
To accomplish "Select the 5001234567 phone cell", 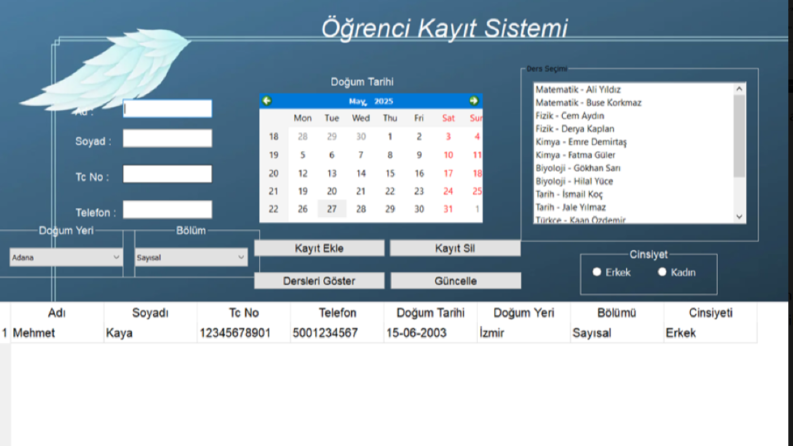I will [337, 333].
